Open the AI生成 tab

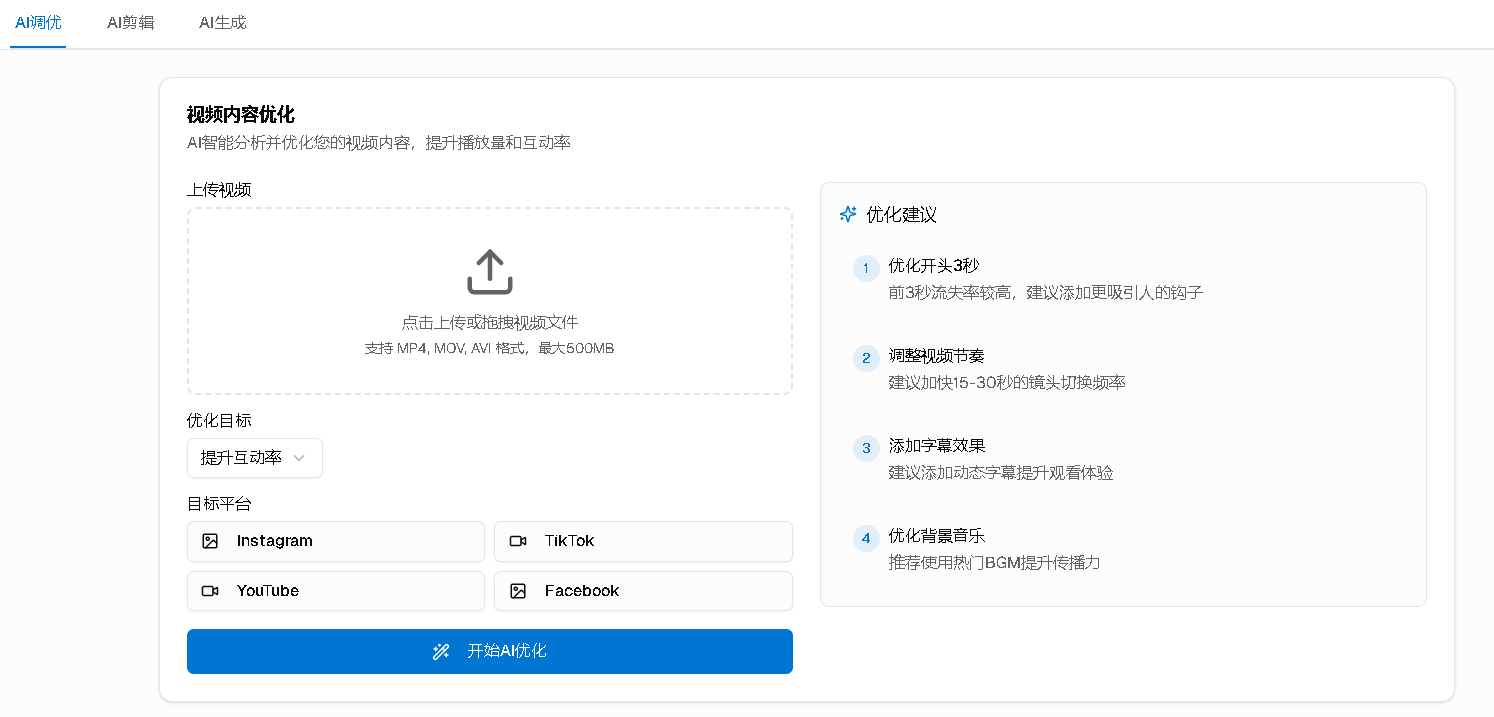click(x=222, y=22)
